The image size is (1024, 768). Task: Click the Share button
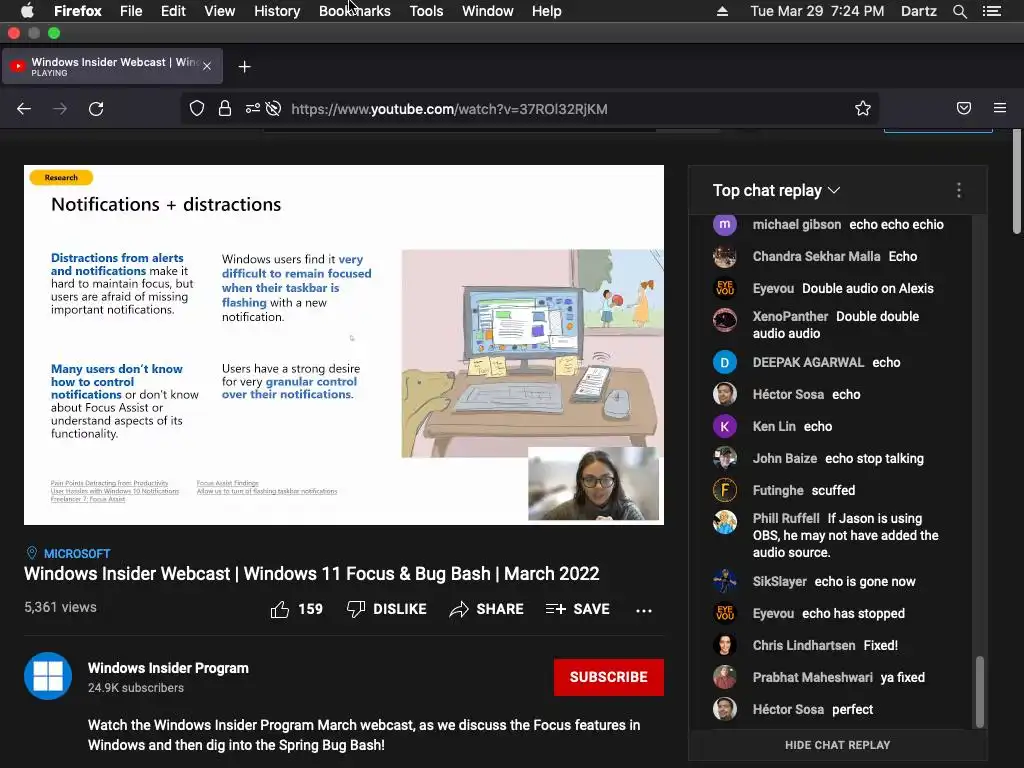pos(487,609)
